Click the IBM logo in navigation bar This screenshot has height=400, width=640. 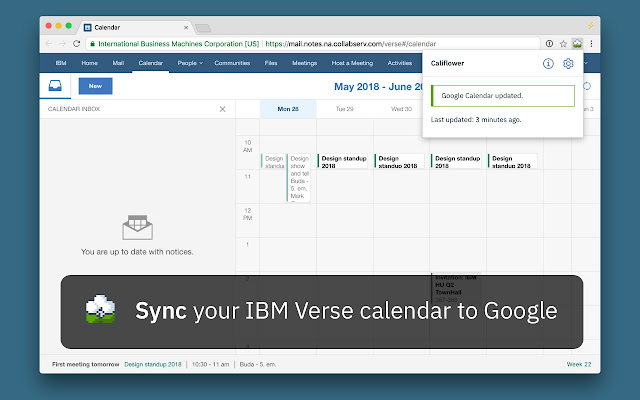pos(61,63)
